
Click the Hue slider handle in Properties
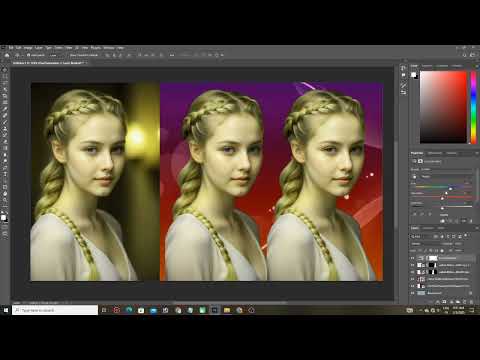click(450, 189)
